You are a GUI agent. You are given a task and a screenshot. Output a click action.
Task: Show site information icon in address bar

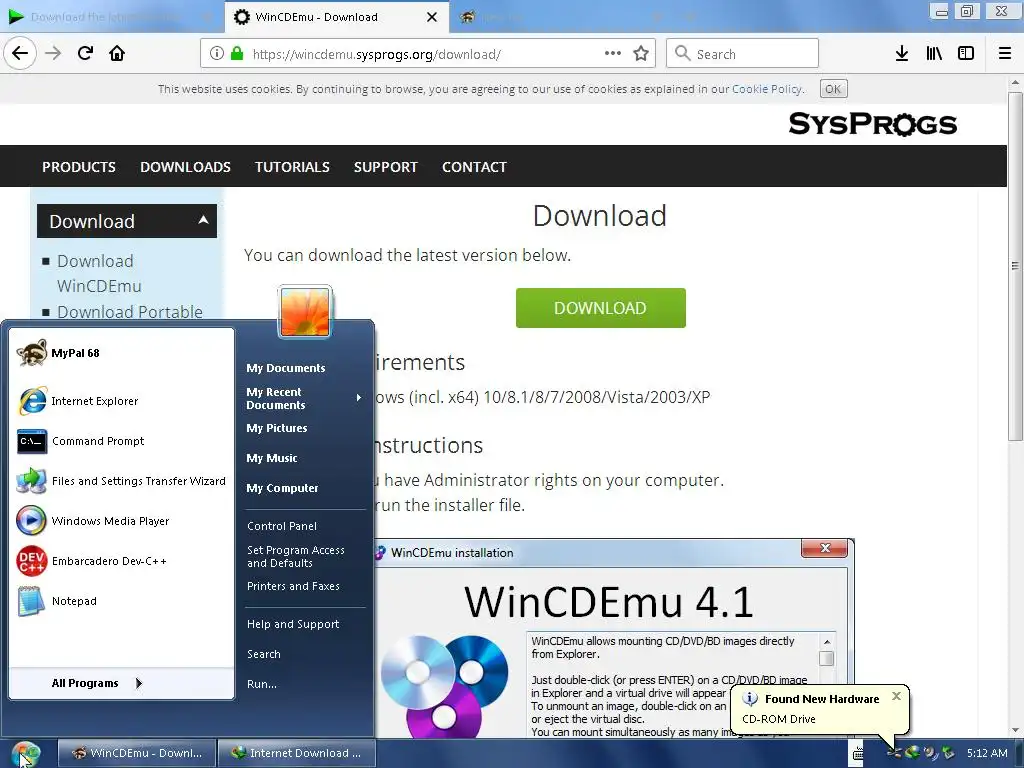click(x=217, y=54)
